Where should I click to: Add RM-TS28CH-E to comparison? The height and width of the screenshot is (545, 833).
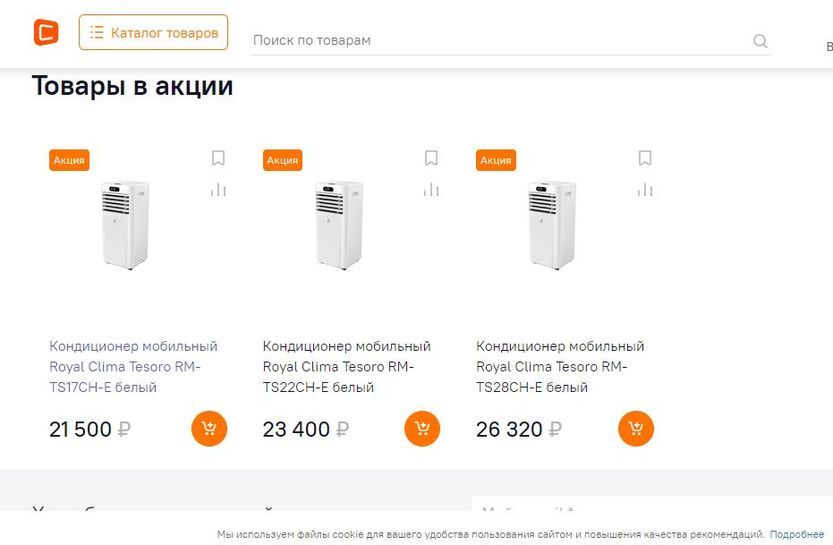tap(645, 190)
